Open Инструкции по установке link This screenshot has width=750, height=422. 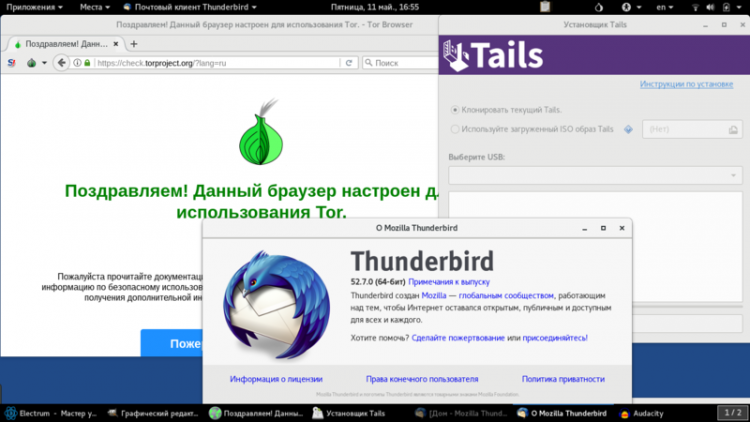[x=686, y=84]
